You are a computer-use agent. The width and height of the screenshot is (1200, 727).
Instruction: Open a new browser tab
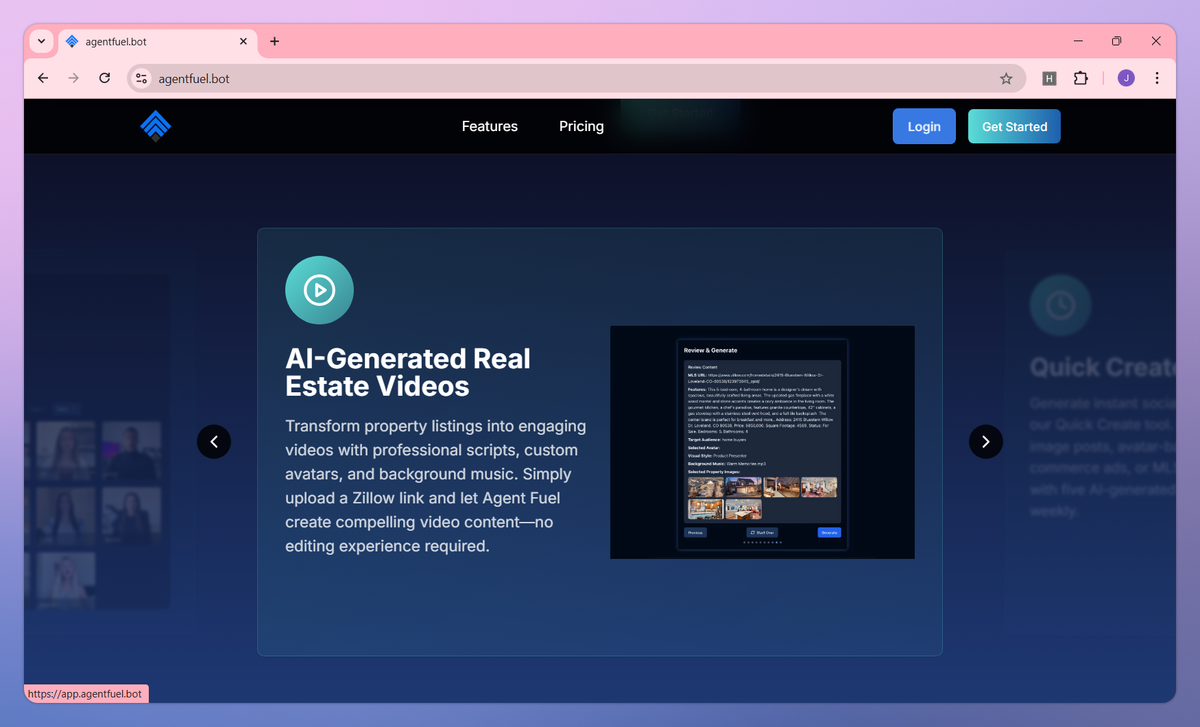[275, 42]
